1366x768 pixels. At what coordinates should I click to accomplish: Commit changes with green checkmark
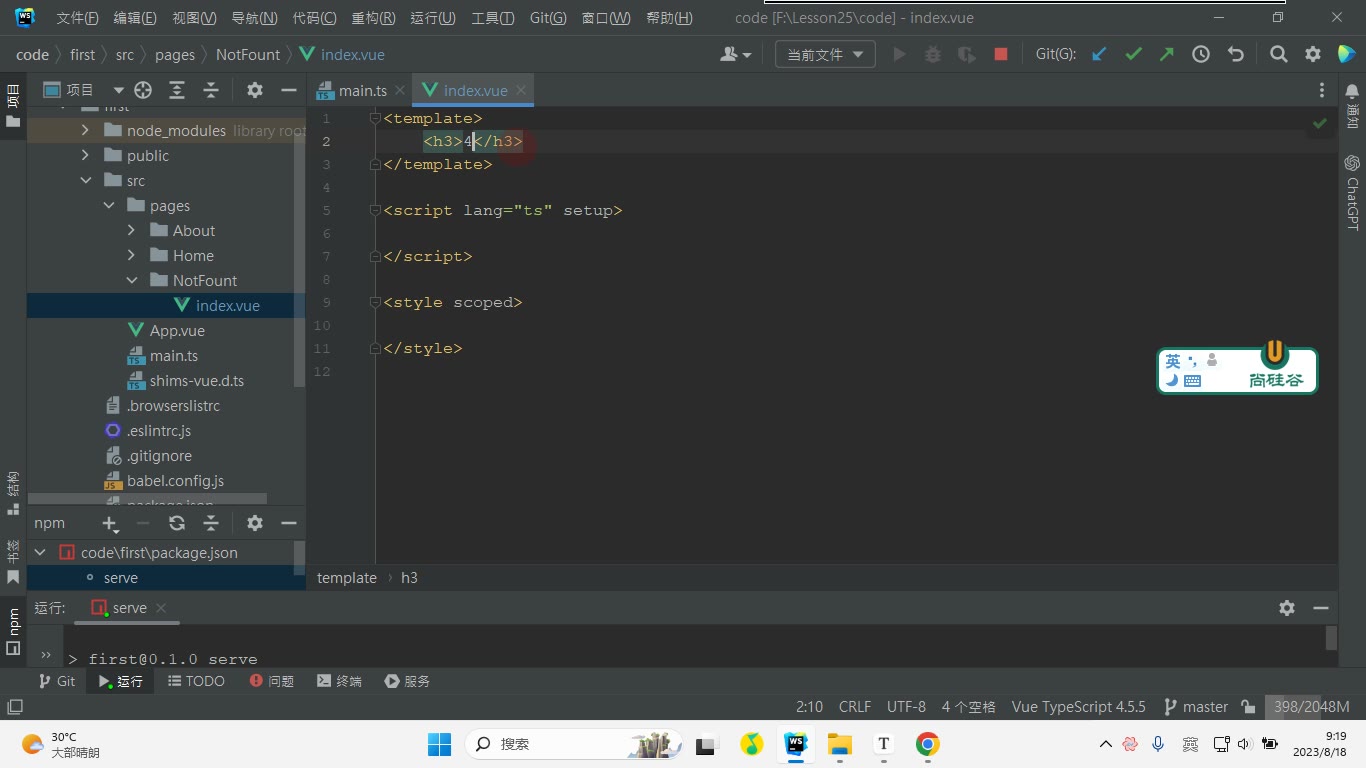[1133, 55]
